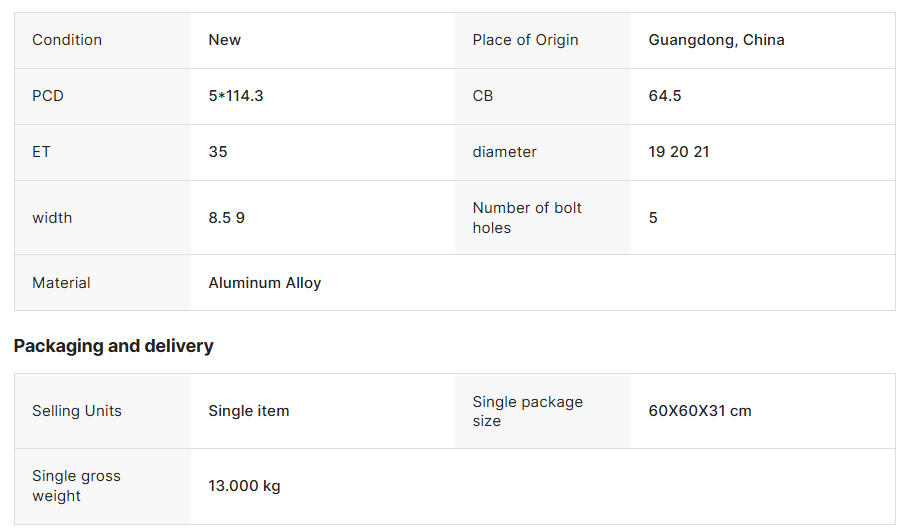Select the gross weight value "13.000 kg"
Image resolution: width=909 pixels, height=530 pixels.
(x=245, y=487)
